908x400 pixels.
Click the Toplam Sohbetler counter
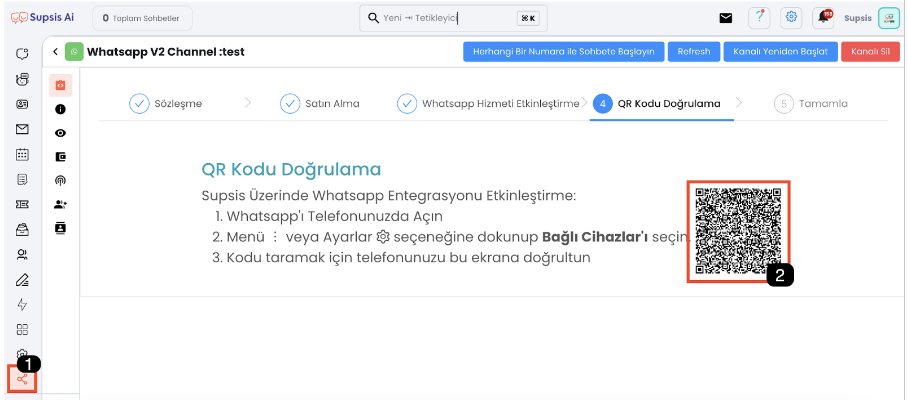pos(142,18)
